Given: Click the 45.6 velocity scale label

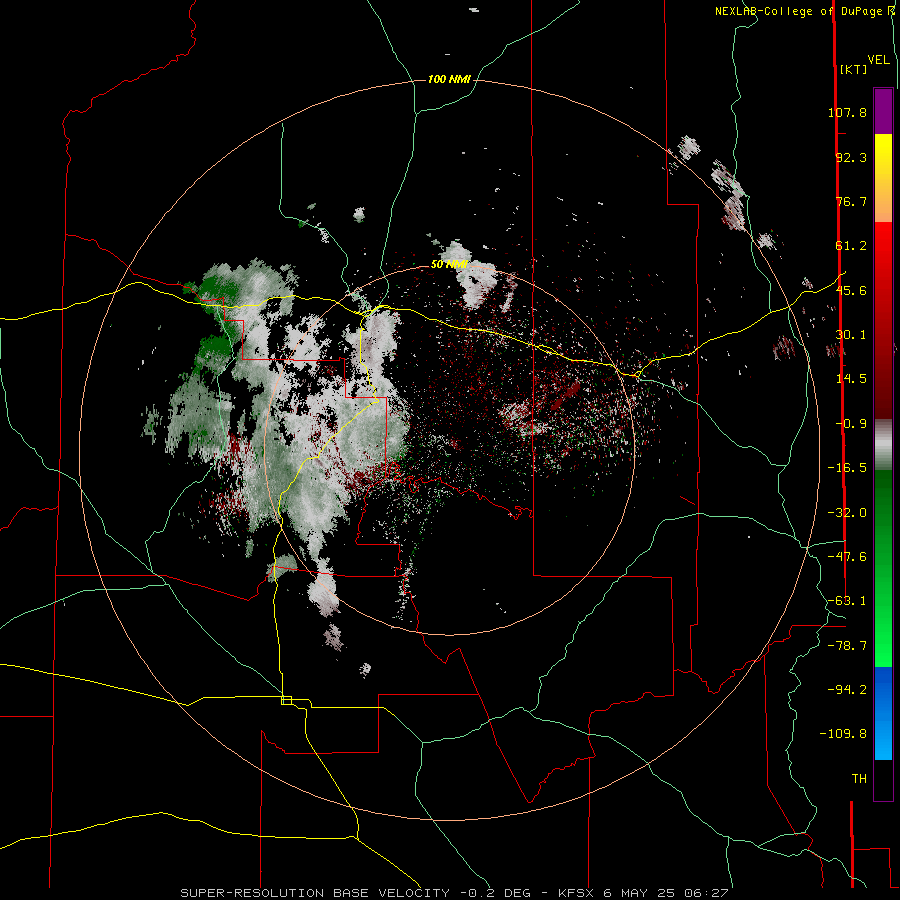Looking at the screenshot, I should click(x=851, y=290).
